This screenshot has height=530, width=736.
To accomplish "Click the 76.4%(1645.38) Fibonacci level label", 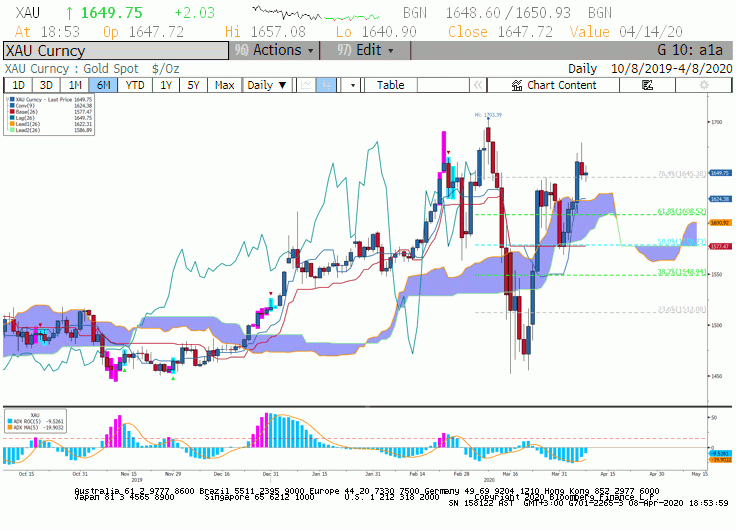I will pyautogui.click(x=682, y=174).
